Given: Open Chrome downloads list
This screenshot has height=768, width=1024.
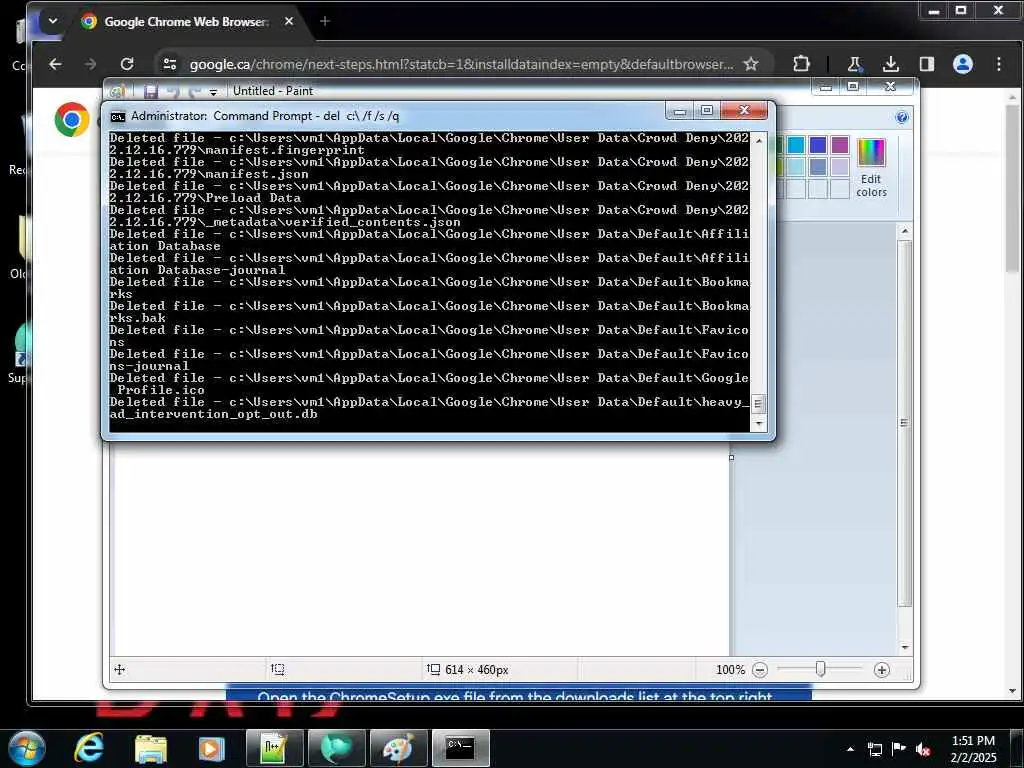Looking at the screenshot, I should (891, 64).
